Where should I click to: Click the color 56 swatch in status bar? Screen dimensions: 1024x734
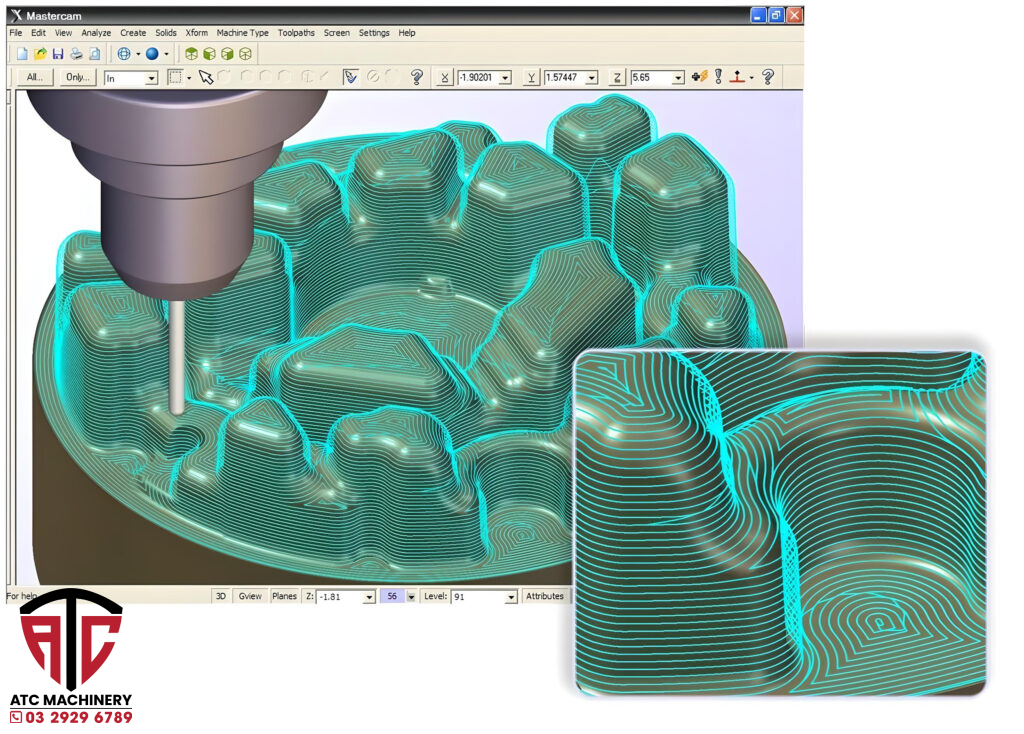point(392,596)
